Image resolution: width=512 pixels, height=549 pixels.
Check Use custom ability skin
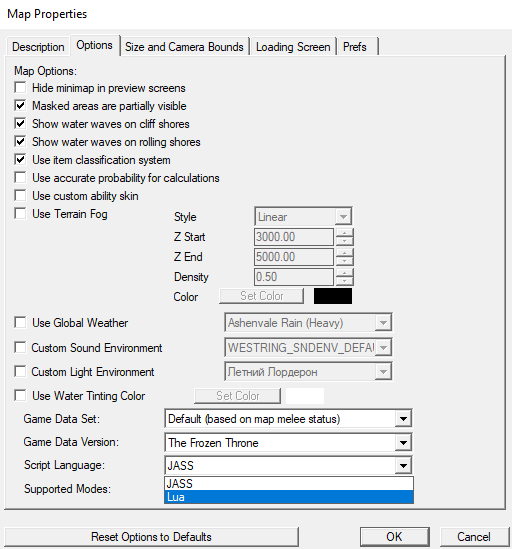coord(20,195)
